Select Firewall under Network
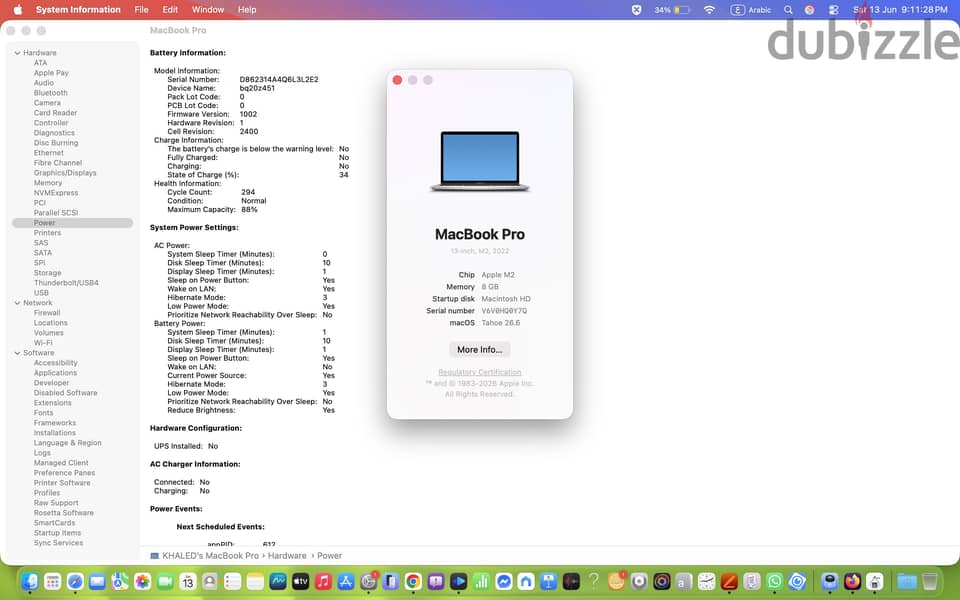Viewport: 960px width, 600px height. [x=47, y=313]
